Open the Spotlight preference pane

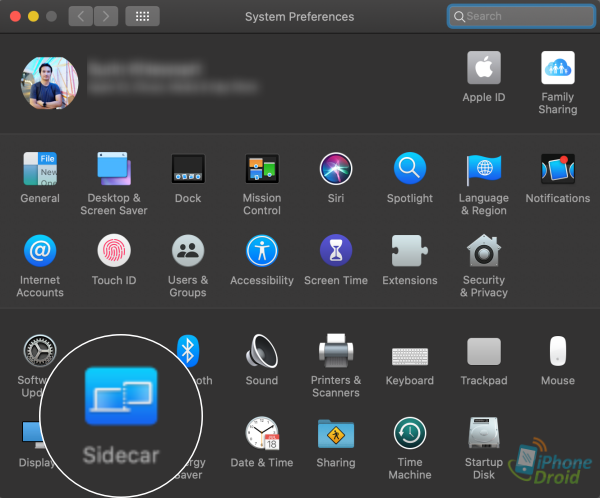(x=410, y=169)
